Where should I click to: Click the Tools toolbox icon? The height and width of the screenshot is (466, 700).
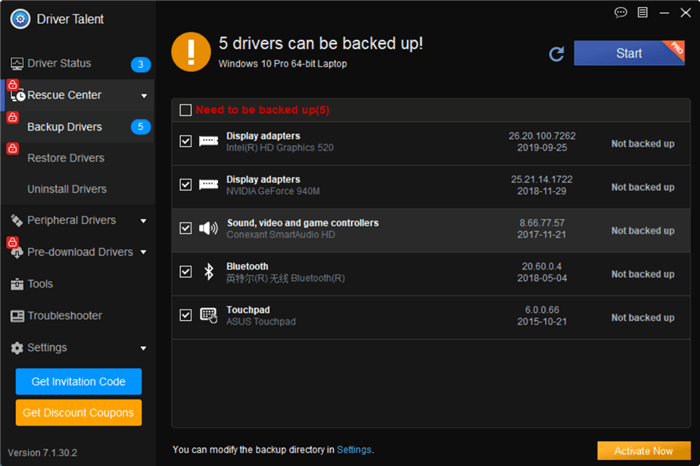(x=17, y=284)
